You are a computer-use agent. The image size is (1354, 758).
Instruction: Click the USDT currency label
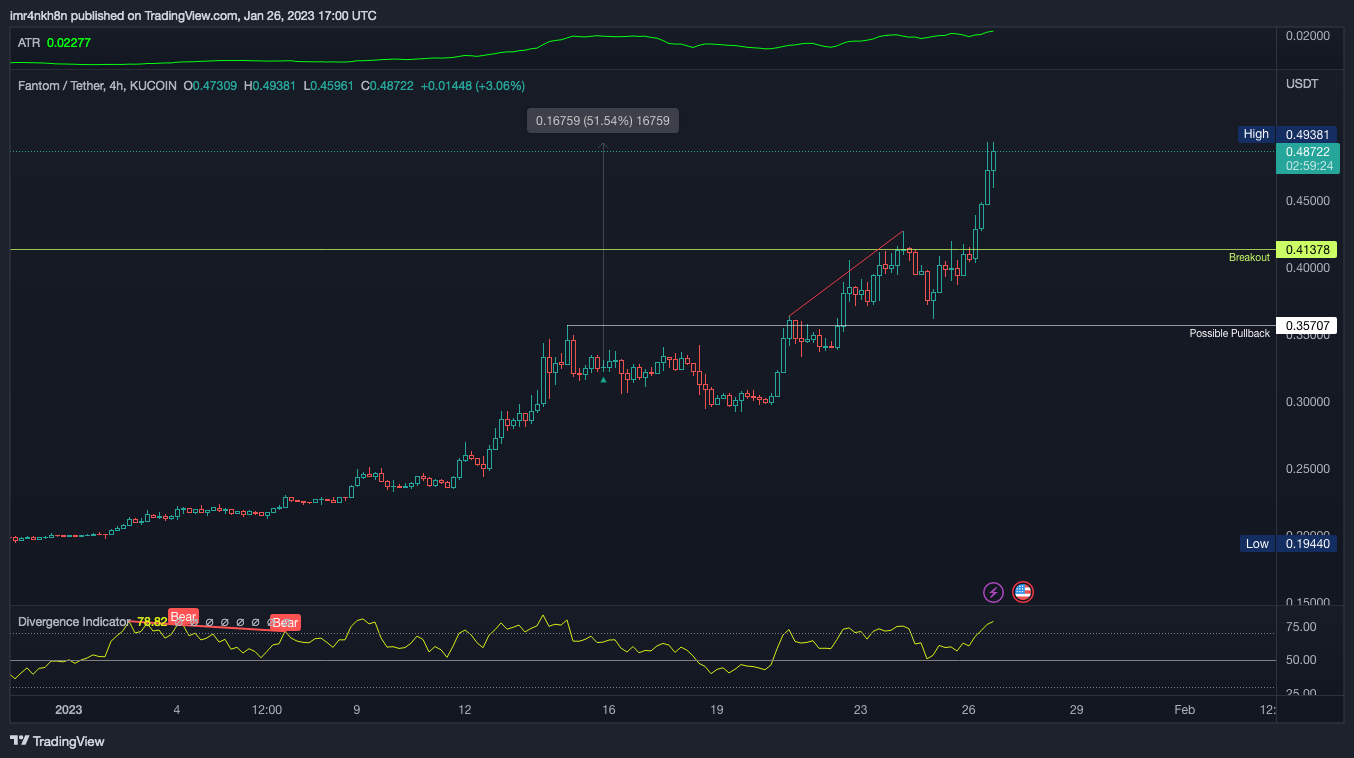(1302, 83)
